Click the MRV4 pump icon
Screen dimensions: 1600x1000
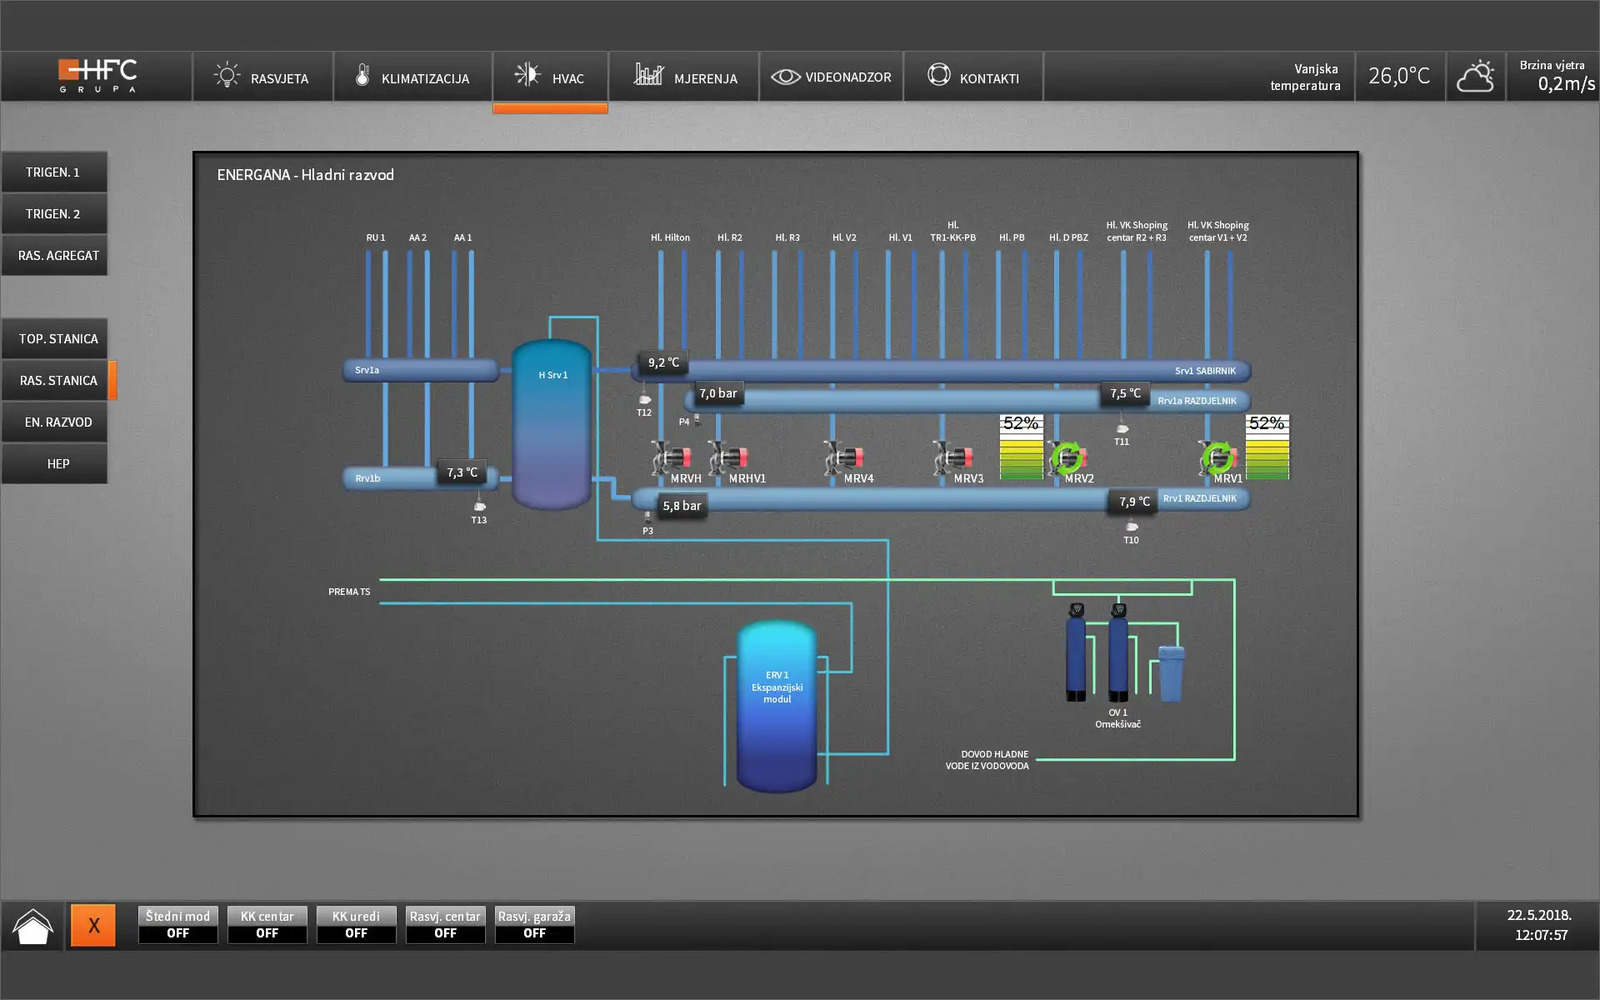click(844, 458)
